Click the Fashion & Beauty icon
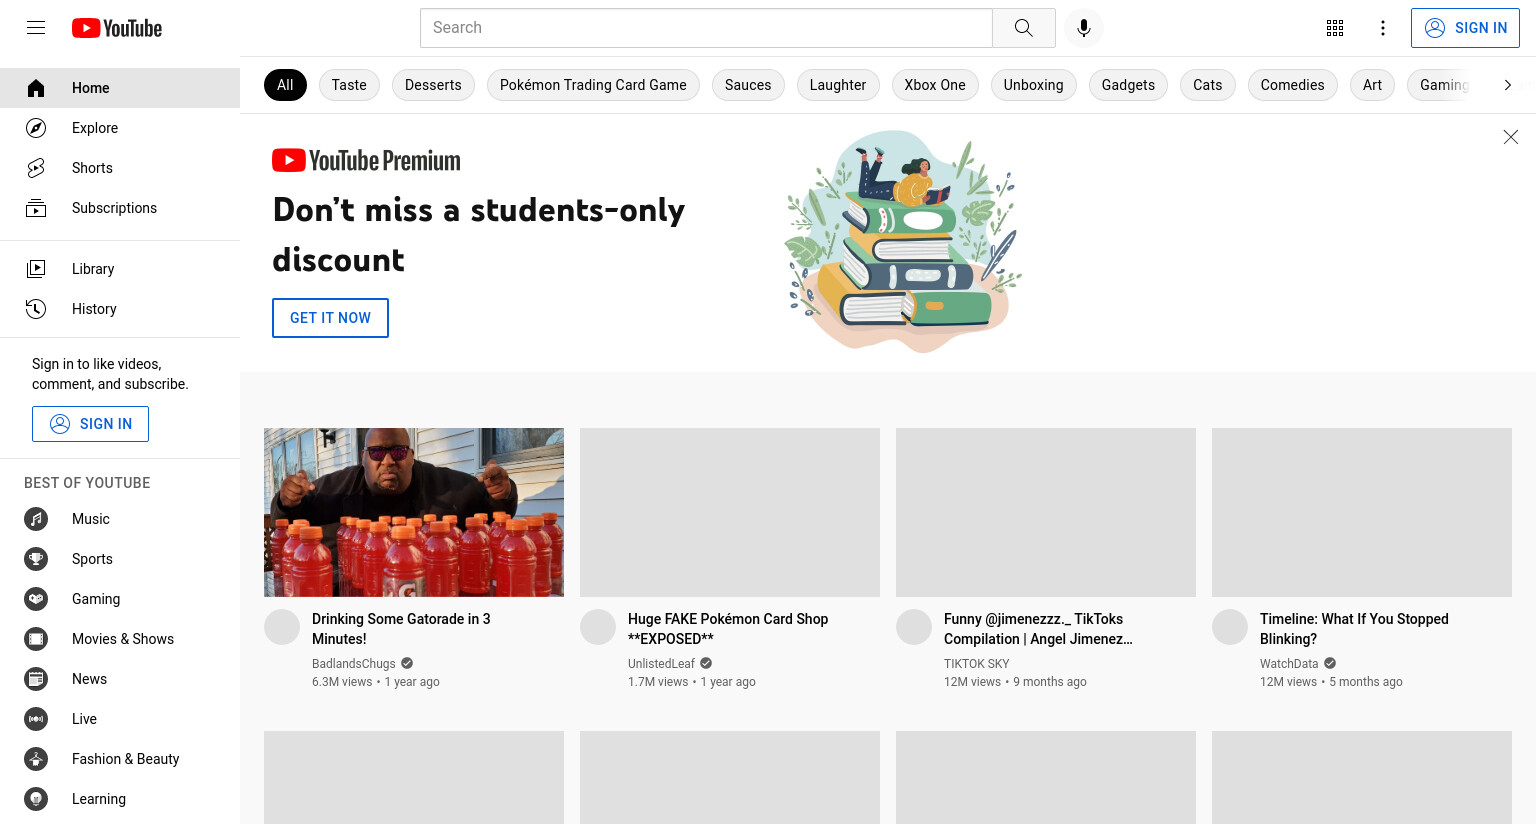This screenshot has height=824, width=1536. [36, 759]
